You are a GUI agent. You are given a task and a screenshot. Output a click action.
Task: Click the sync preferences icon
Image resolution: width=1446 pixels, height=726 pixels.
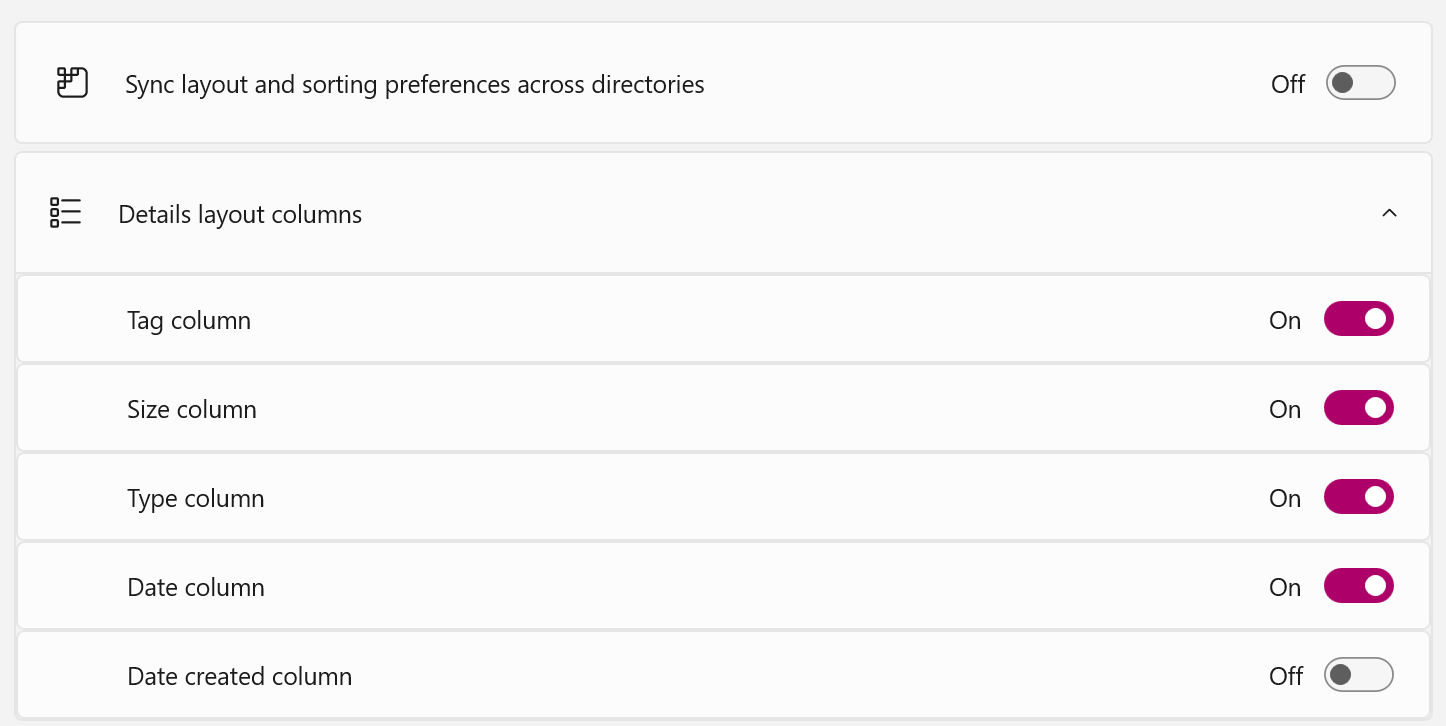[x=71, y=84]
